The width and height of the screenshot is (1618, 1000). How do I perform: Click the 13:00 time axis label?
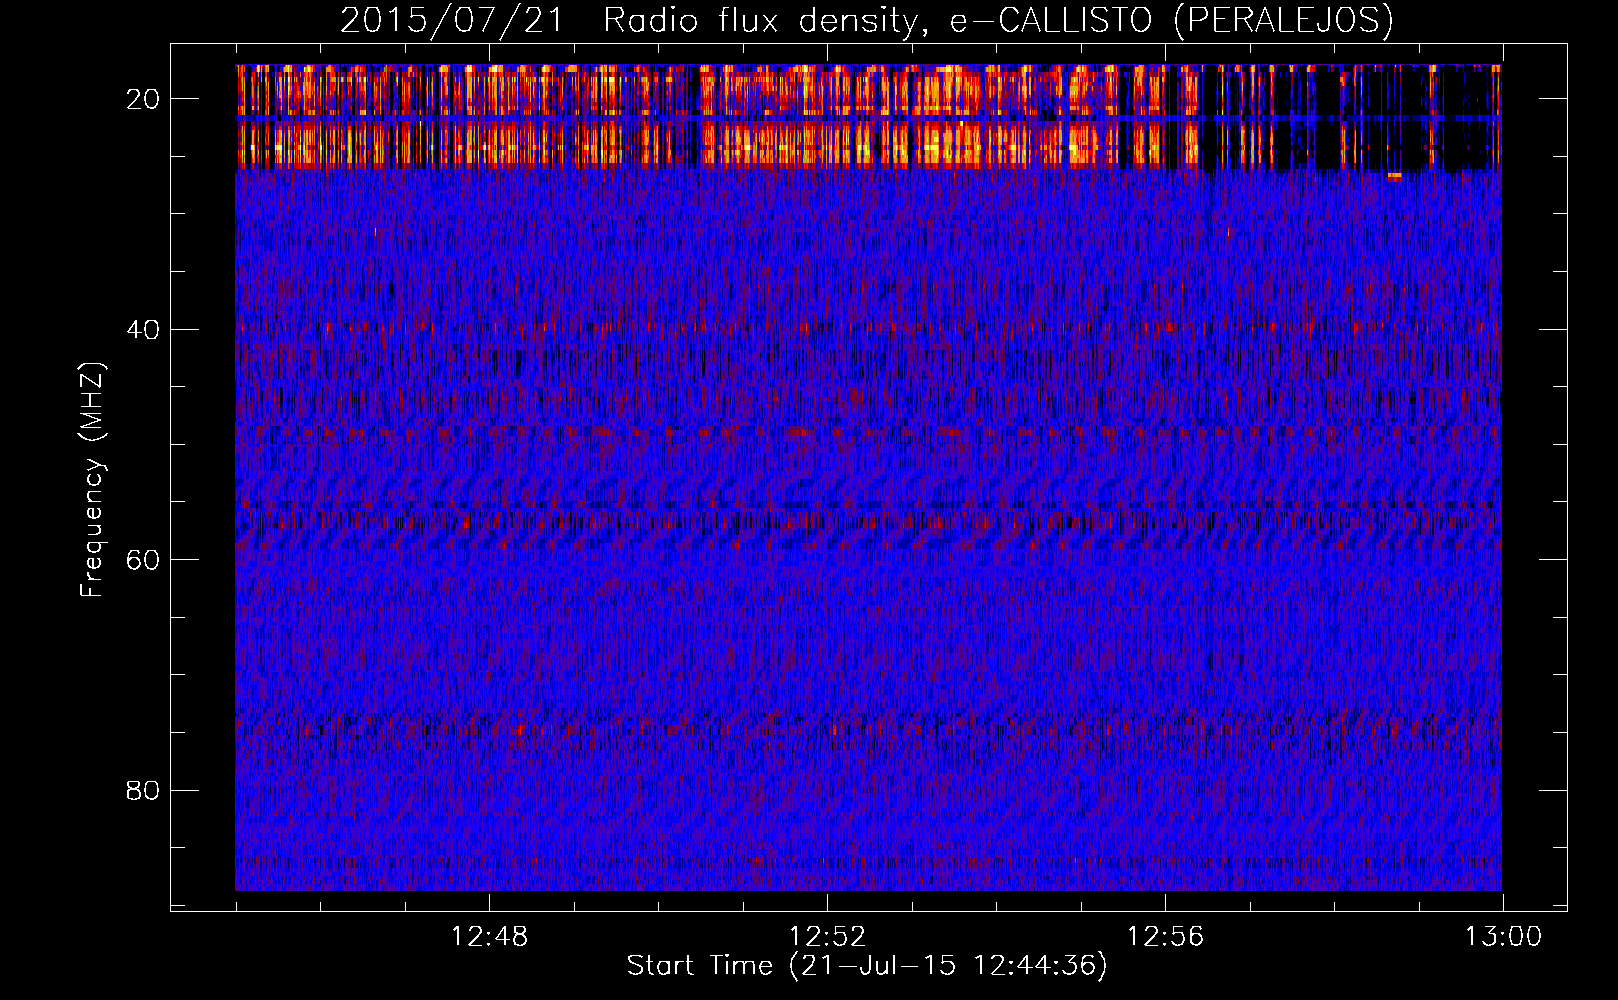coord(1503,937)
